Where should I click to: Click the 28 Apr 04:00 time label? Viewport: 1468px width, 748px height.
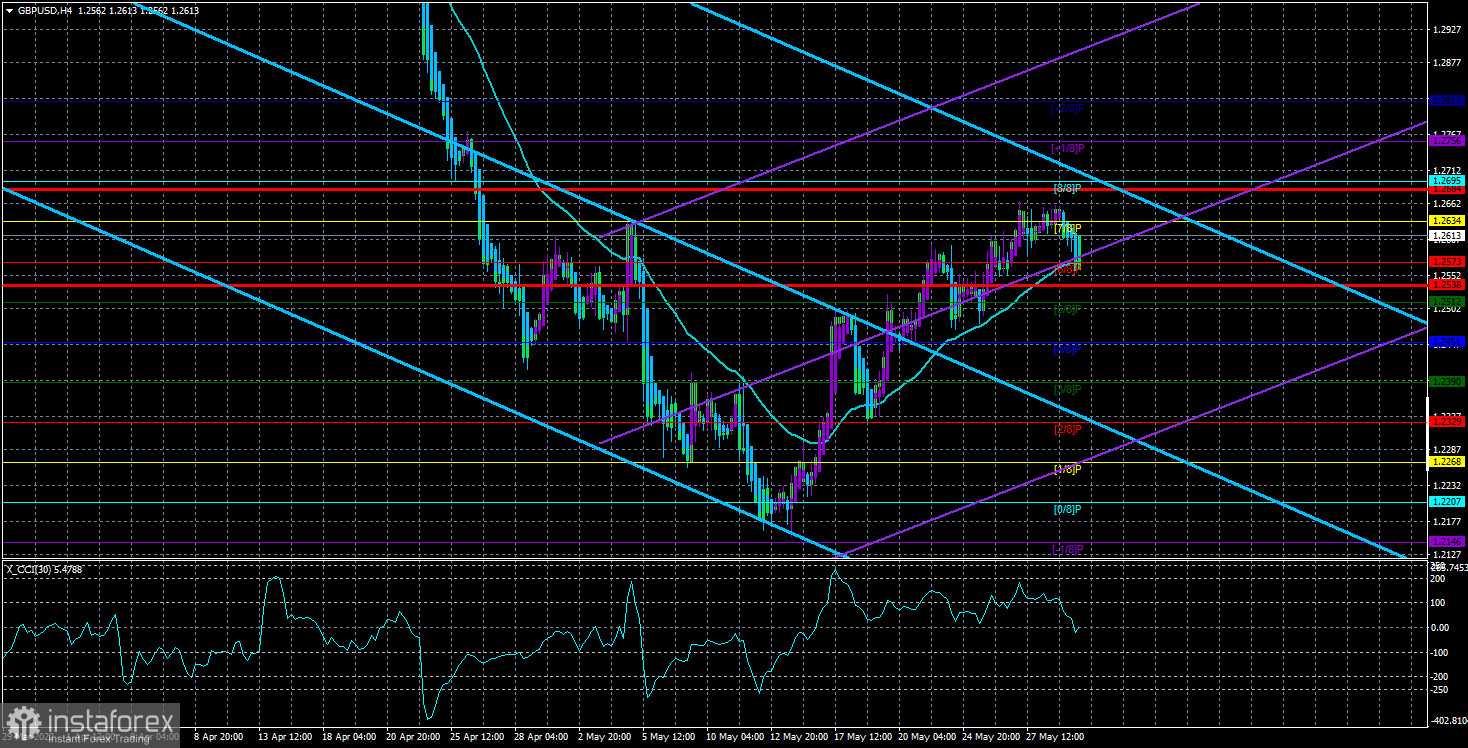(539, 736)
